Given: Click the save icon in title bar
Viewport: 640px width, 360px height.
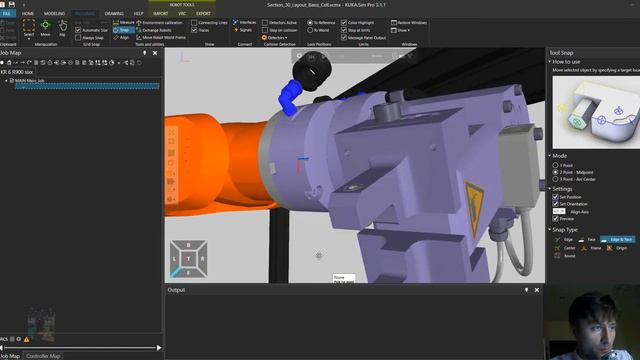Looking at the screenshot, I should coord(11,4).
